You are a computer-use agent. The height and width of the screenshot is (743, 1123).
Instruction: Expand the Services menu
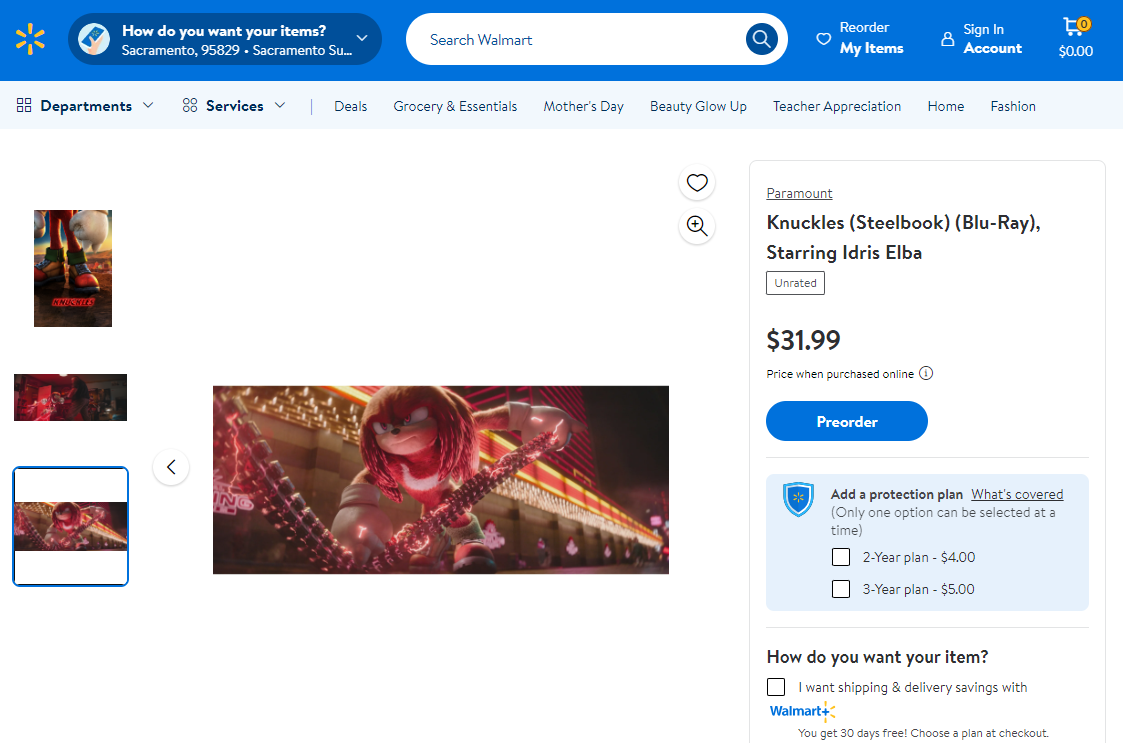234,106
